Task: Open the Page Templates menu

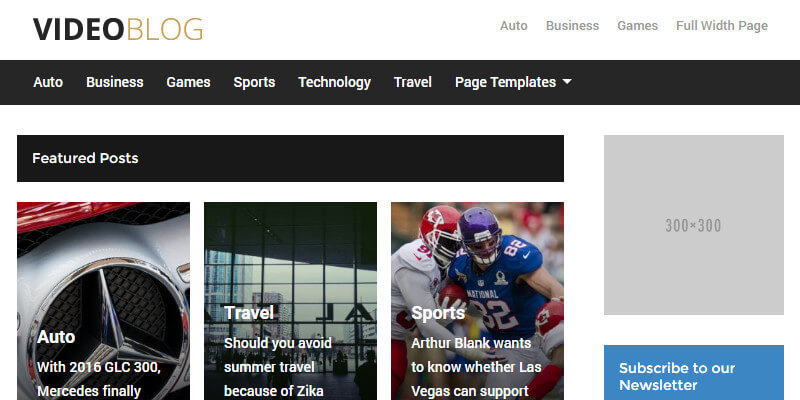Action: click(506, 82)
